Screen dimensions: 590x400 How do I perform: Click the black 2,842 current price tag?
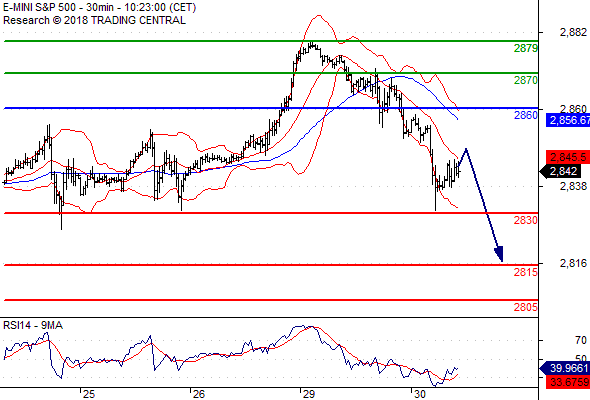coord(561,171)
